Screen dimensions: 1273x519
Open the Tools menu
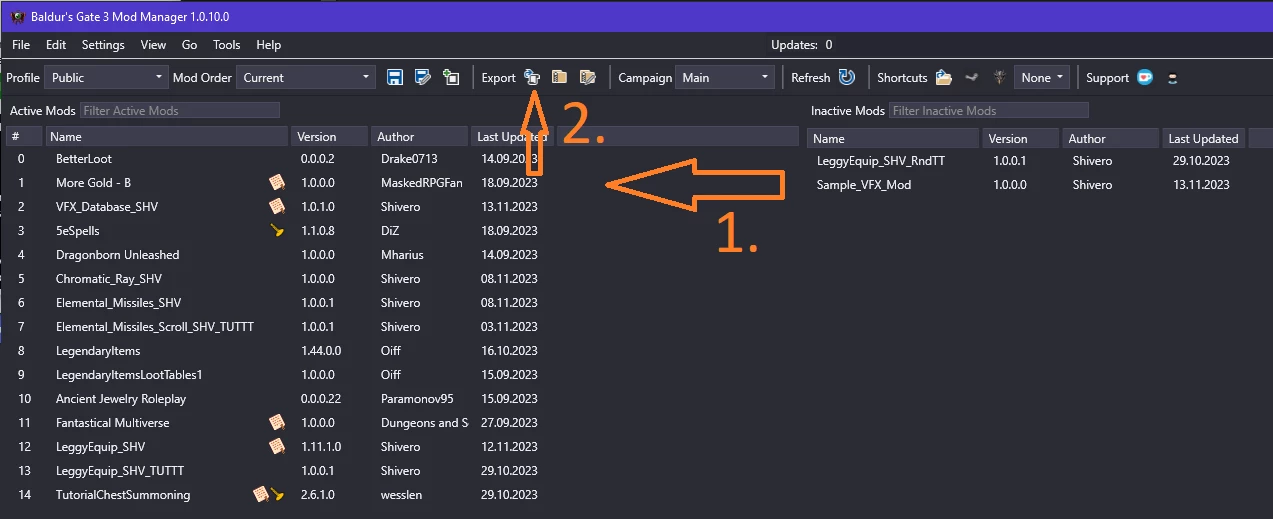(x=227, y=45)
